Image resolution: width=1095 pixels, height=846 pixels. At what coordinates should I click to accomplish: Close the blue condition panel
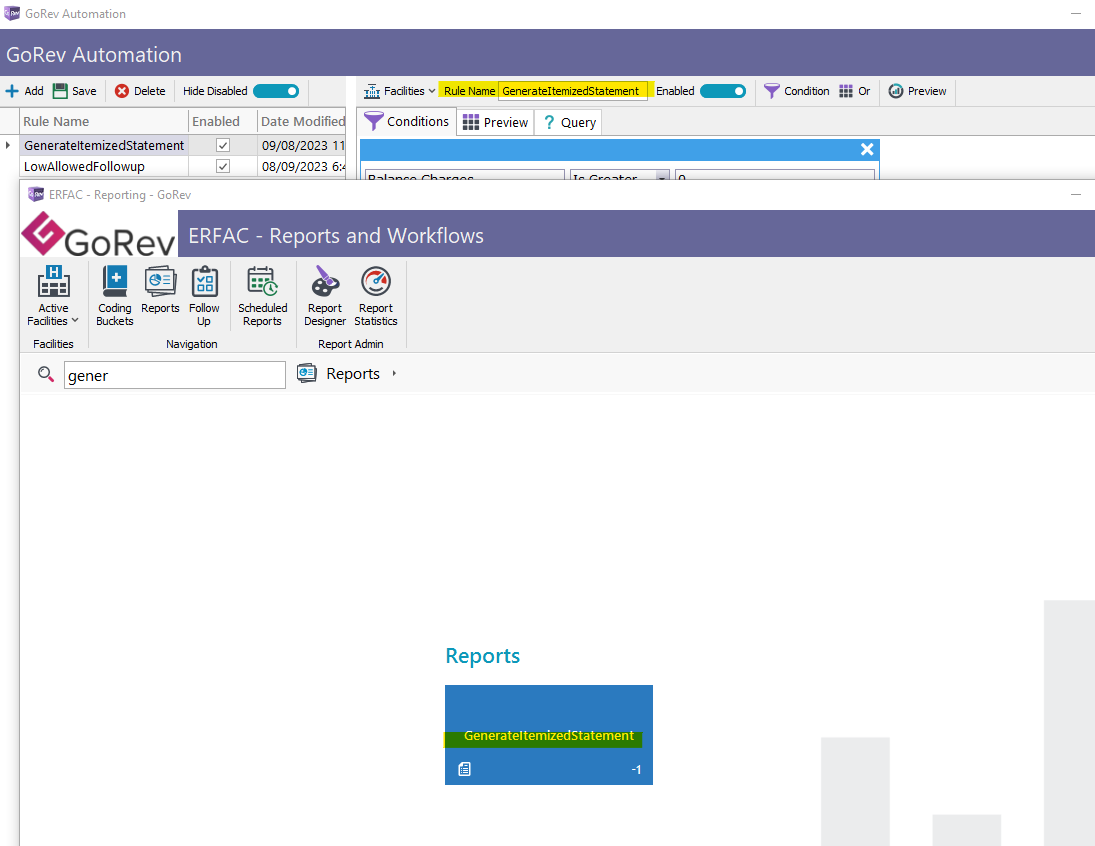point(867,149)
